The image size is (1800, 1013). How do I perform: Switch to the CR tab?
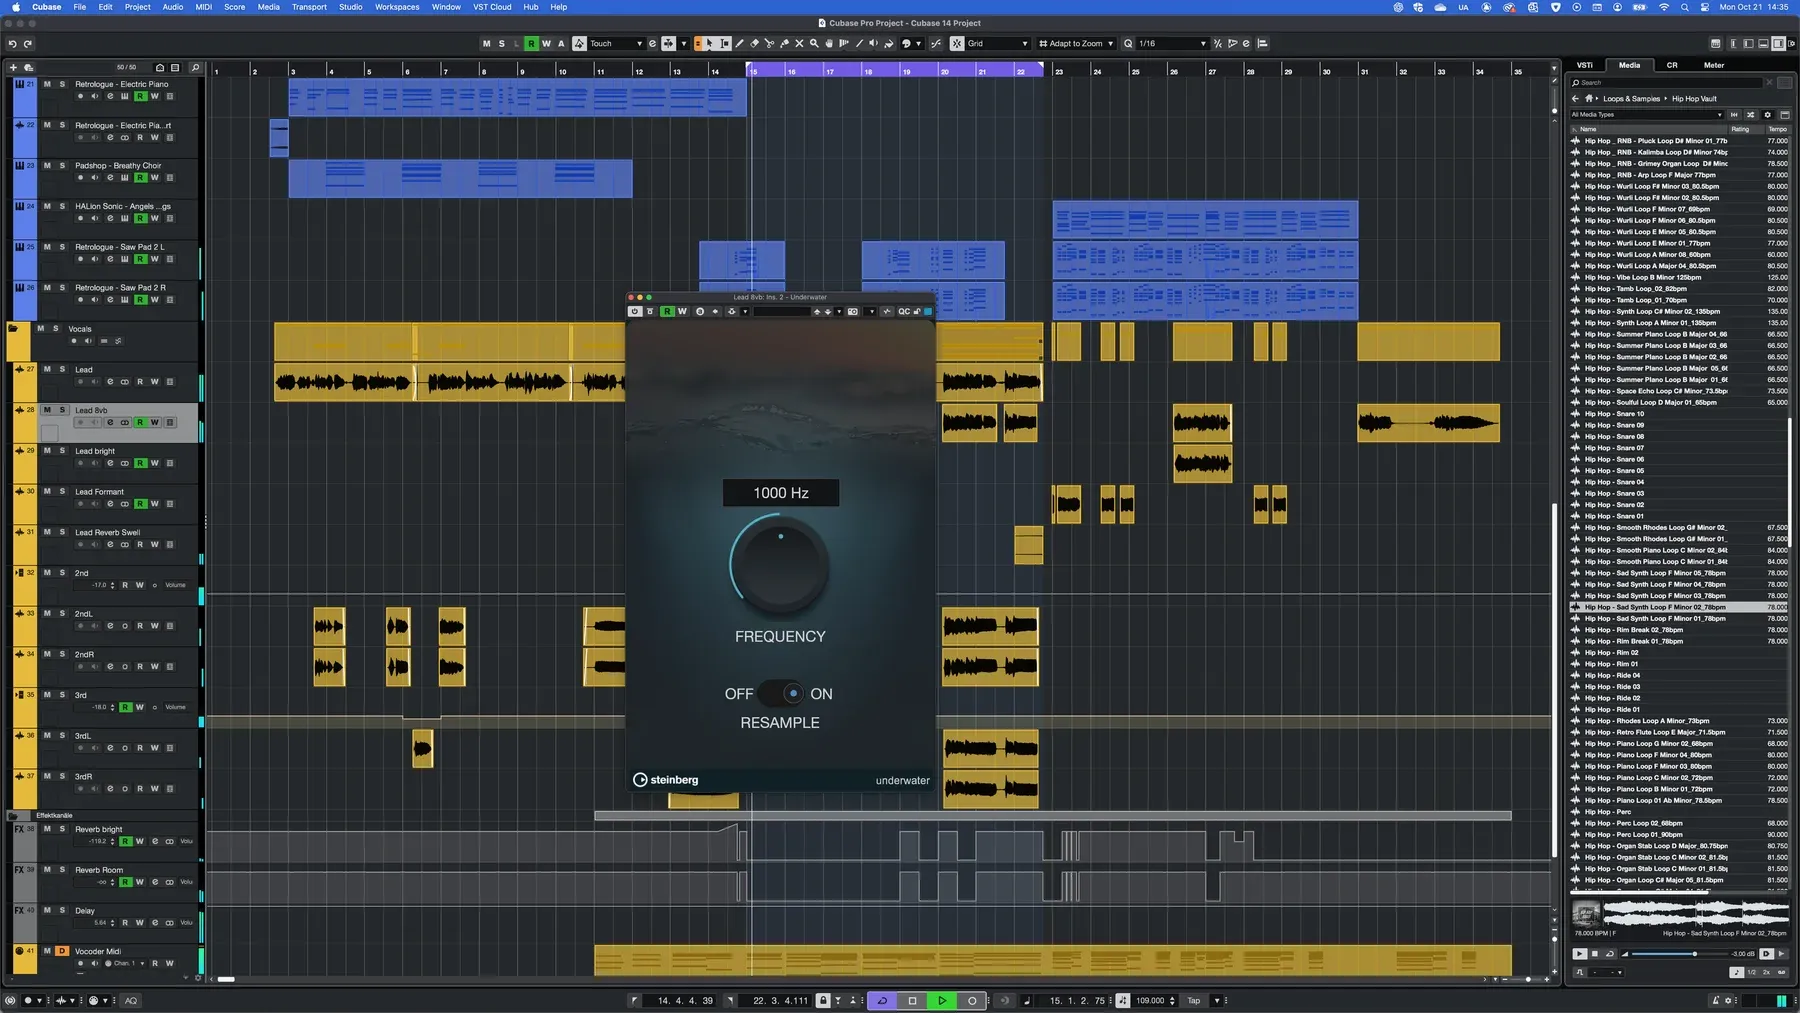coord(1672,65)
